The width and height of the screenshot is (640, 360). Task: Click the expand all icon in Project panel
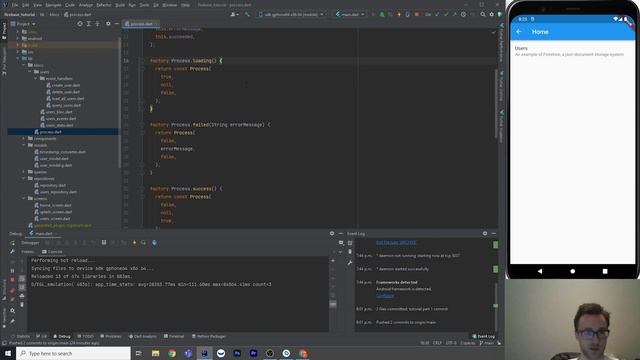(x=89, y=24)
